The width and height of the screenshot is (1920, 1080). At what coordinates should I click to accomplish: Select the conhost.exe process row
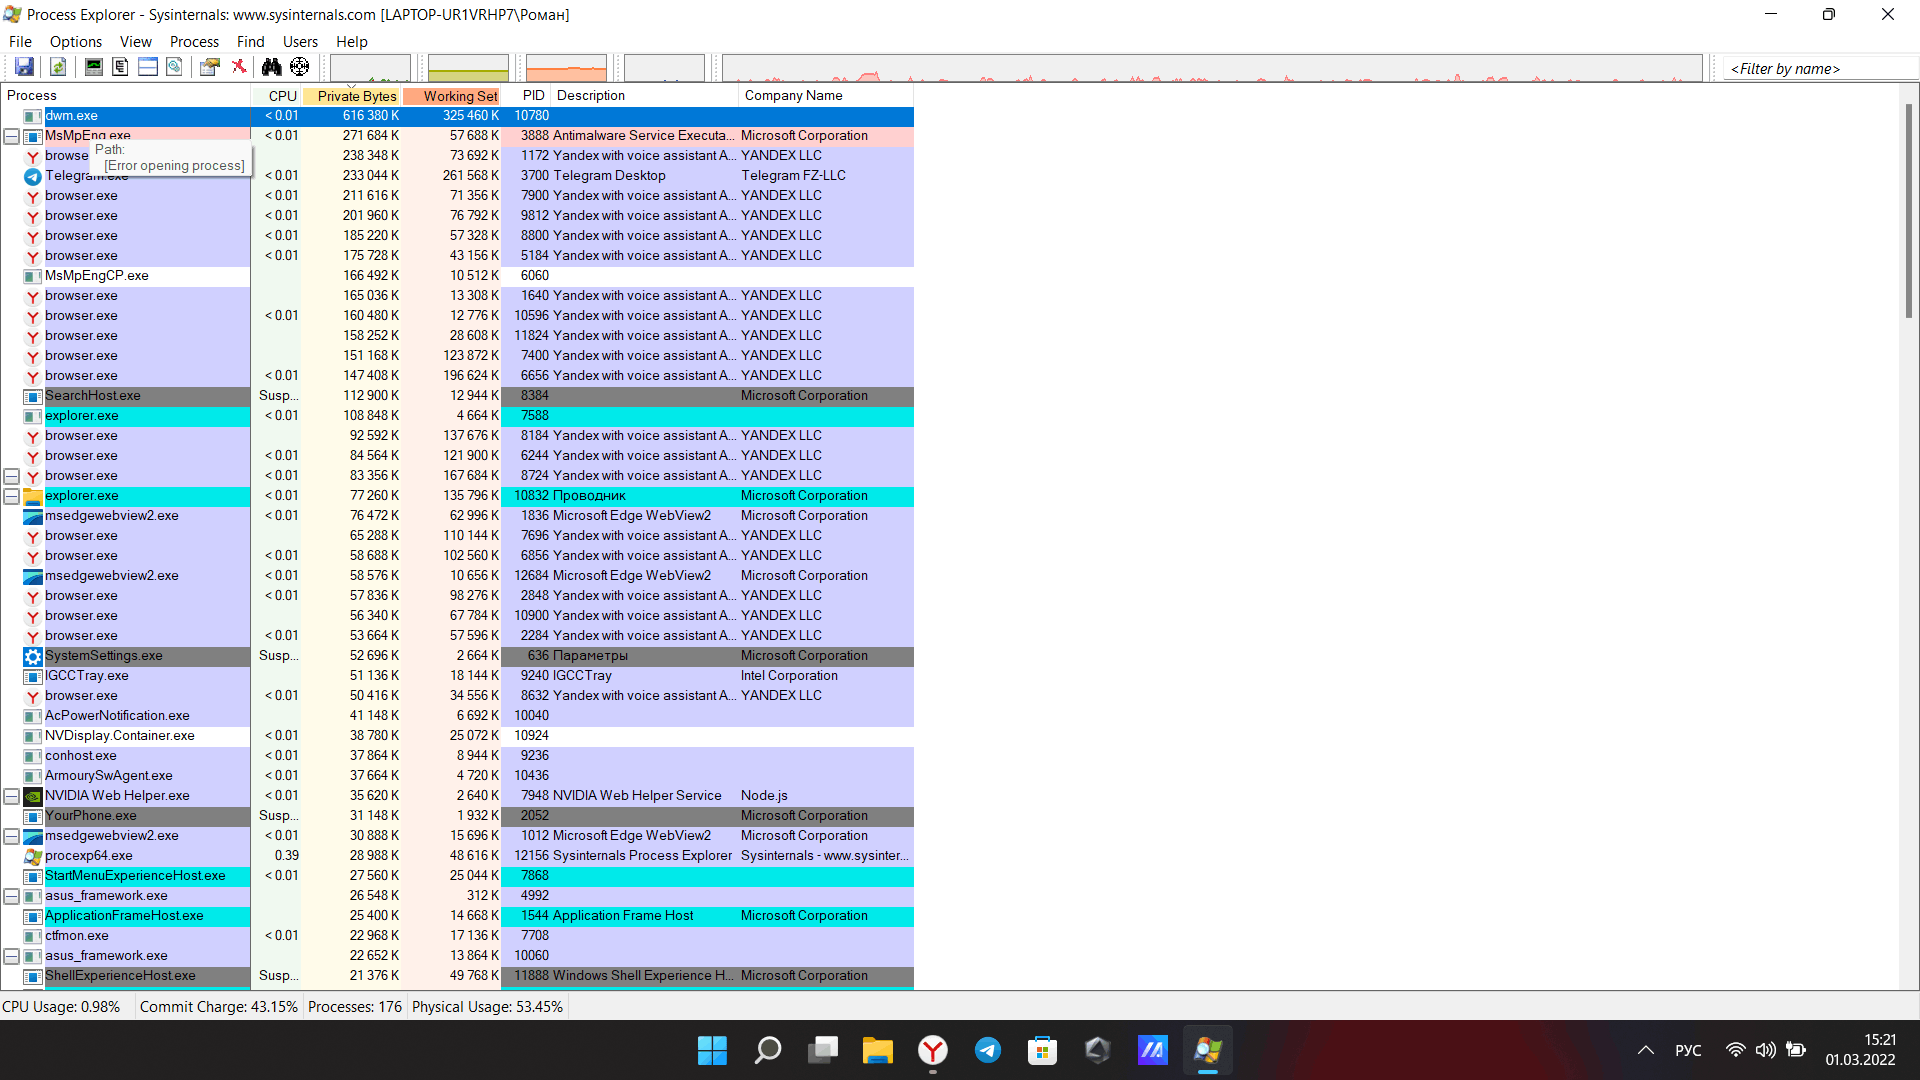(x=457, y=756)
